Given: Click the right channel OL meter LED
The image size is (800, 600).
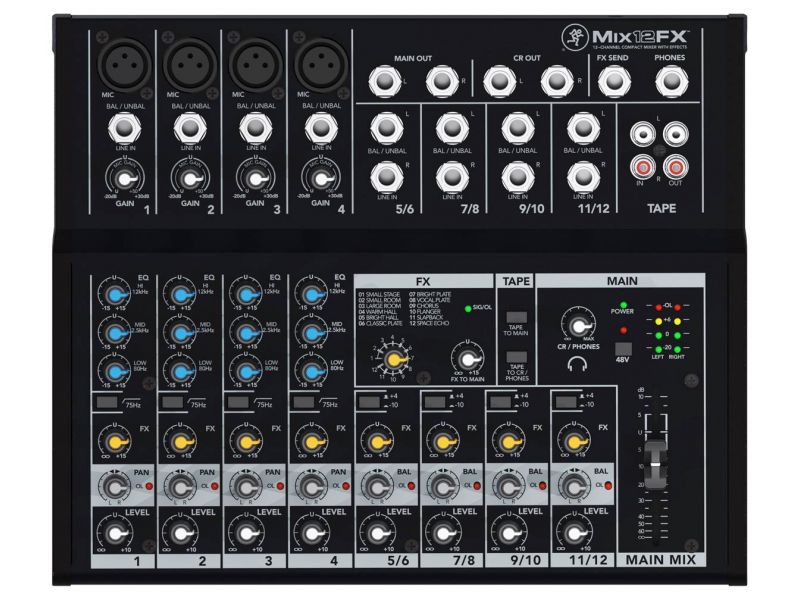Looking at the screenshot, I should point(678,307).
